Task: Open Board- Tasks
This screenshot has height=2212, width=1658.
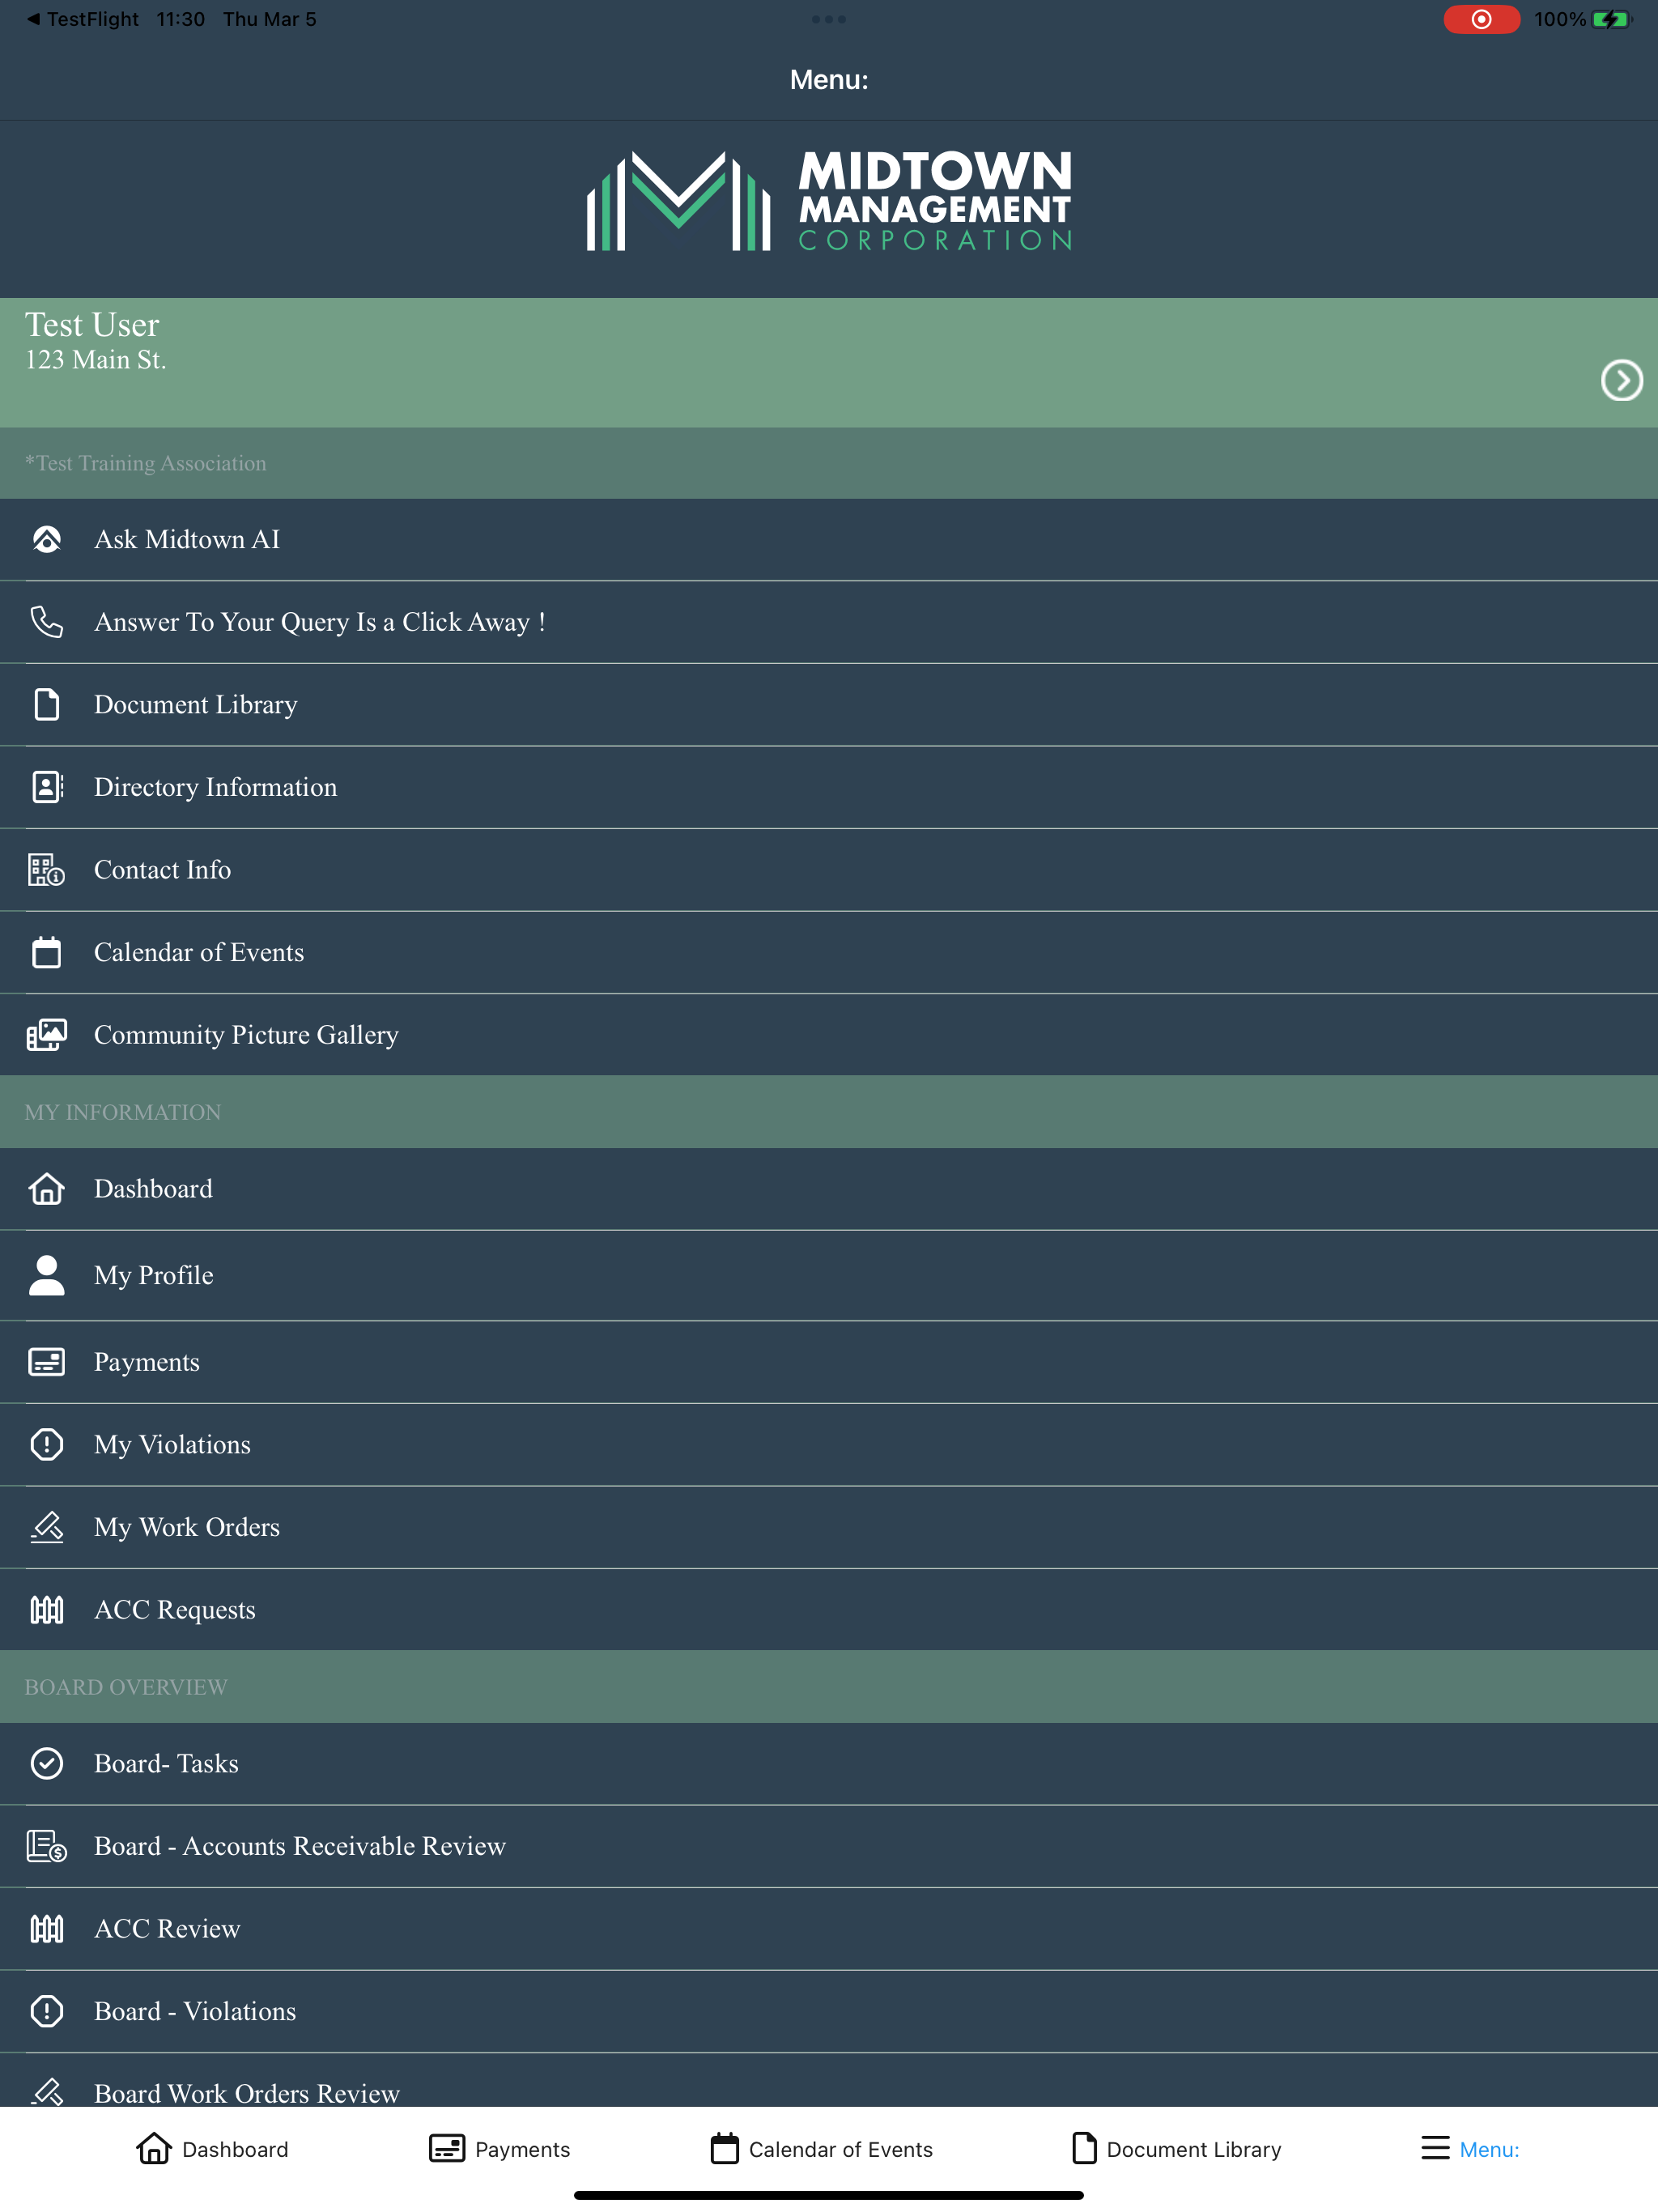Action: [829, 1763]
